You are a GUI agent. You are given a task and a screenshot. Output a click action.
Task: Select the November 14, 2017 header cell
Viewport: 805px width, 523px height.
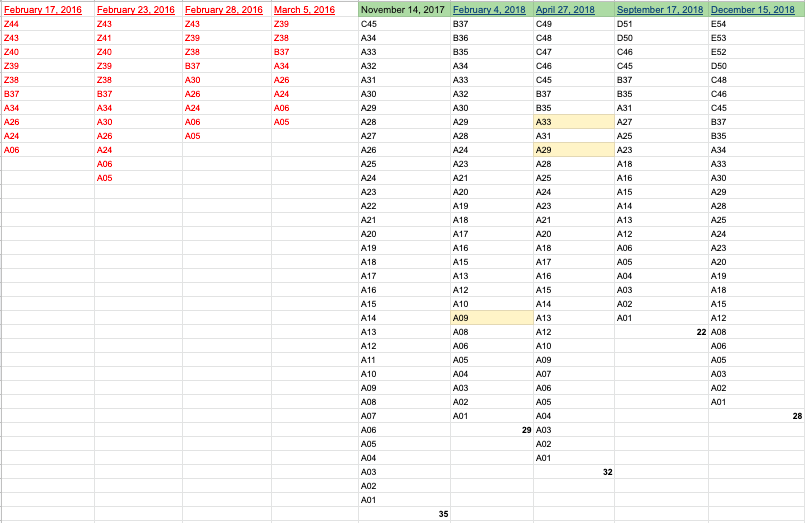(405, 10)
